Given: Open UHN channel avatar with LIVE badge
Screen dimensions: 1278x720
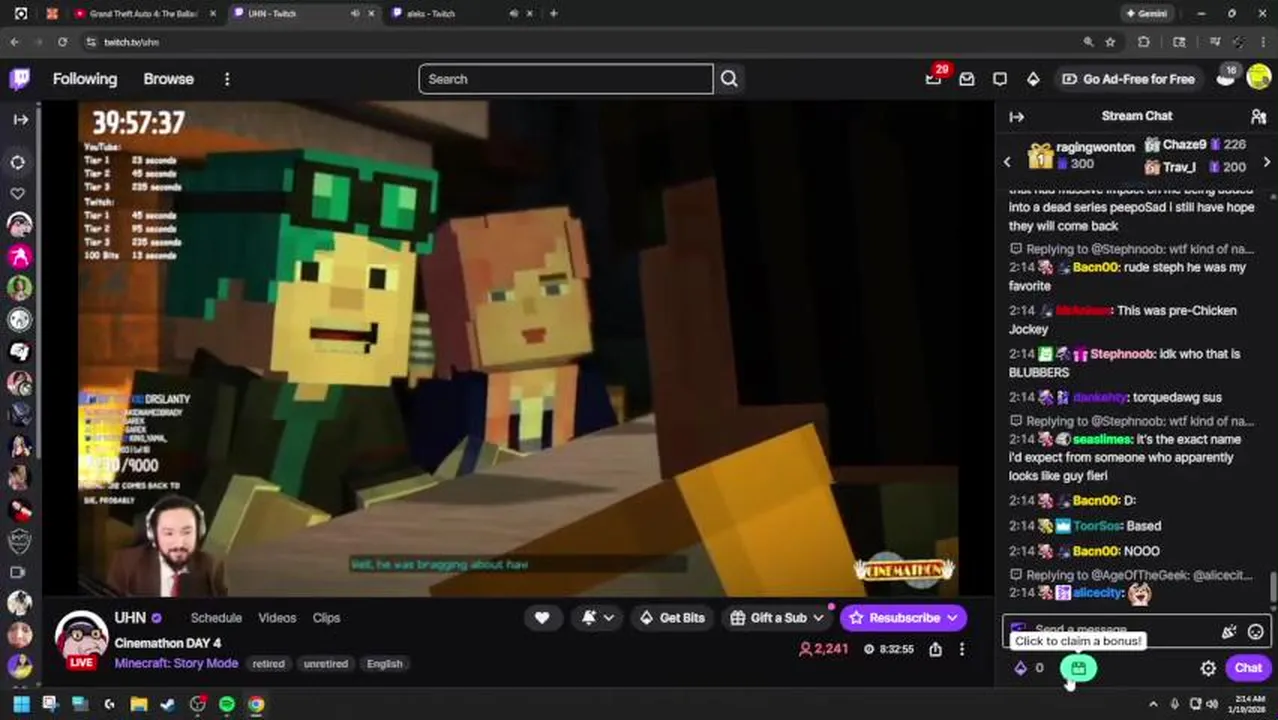Looking at the screenshot, I should coord(81,639).
